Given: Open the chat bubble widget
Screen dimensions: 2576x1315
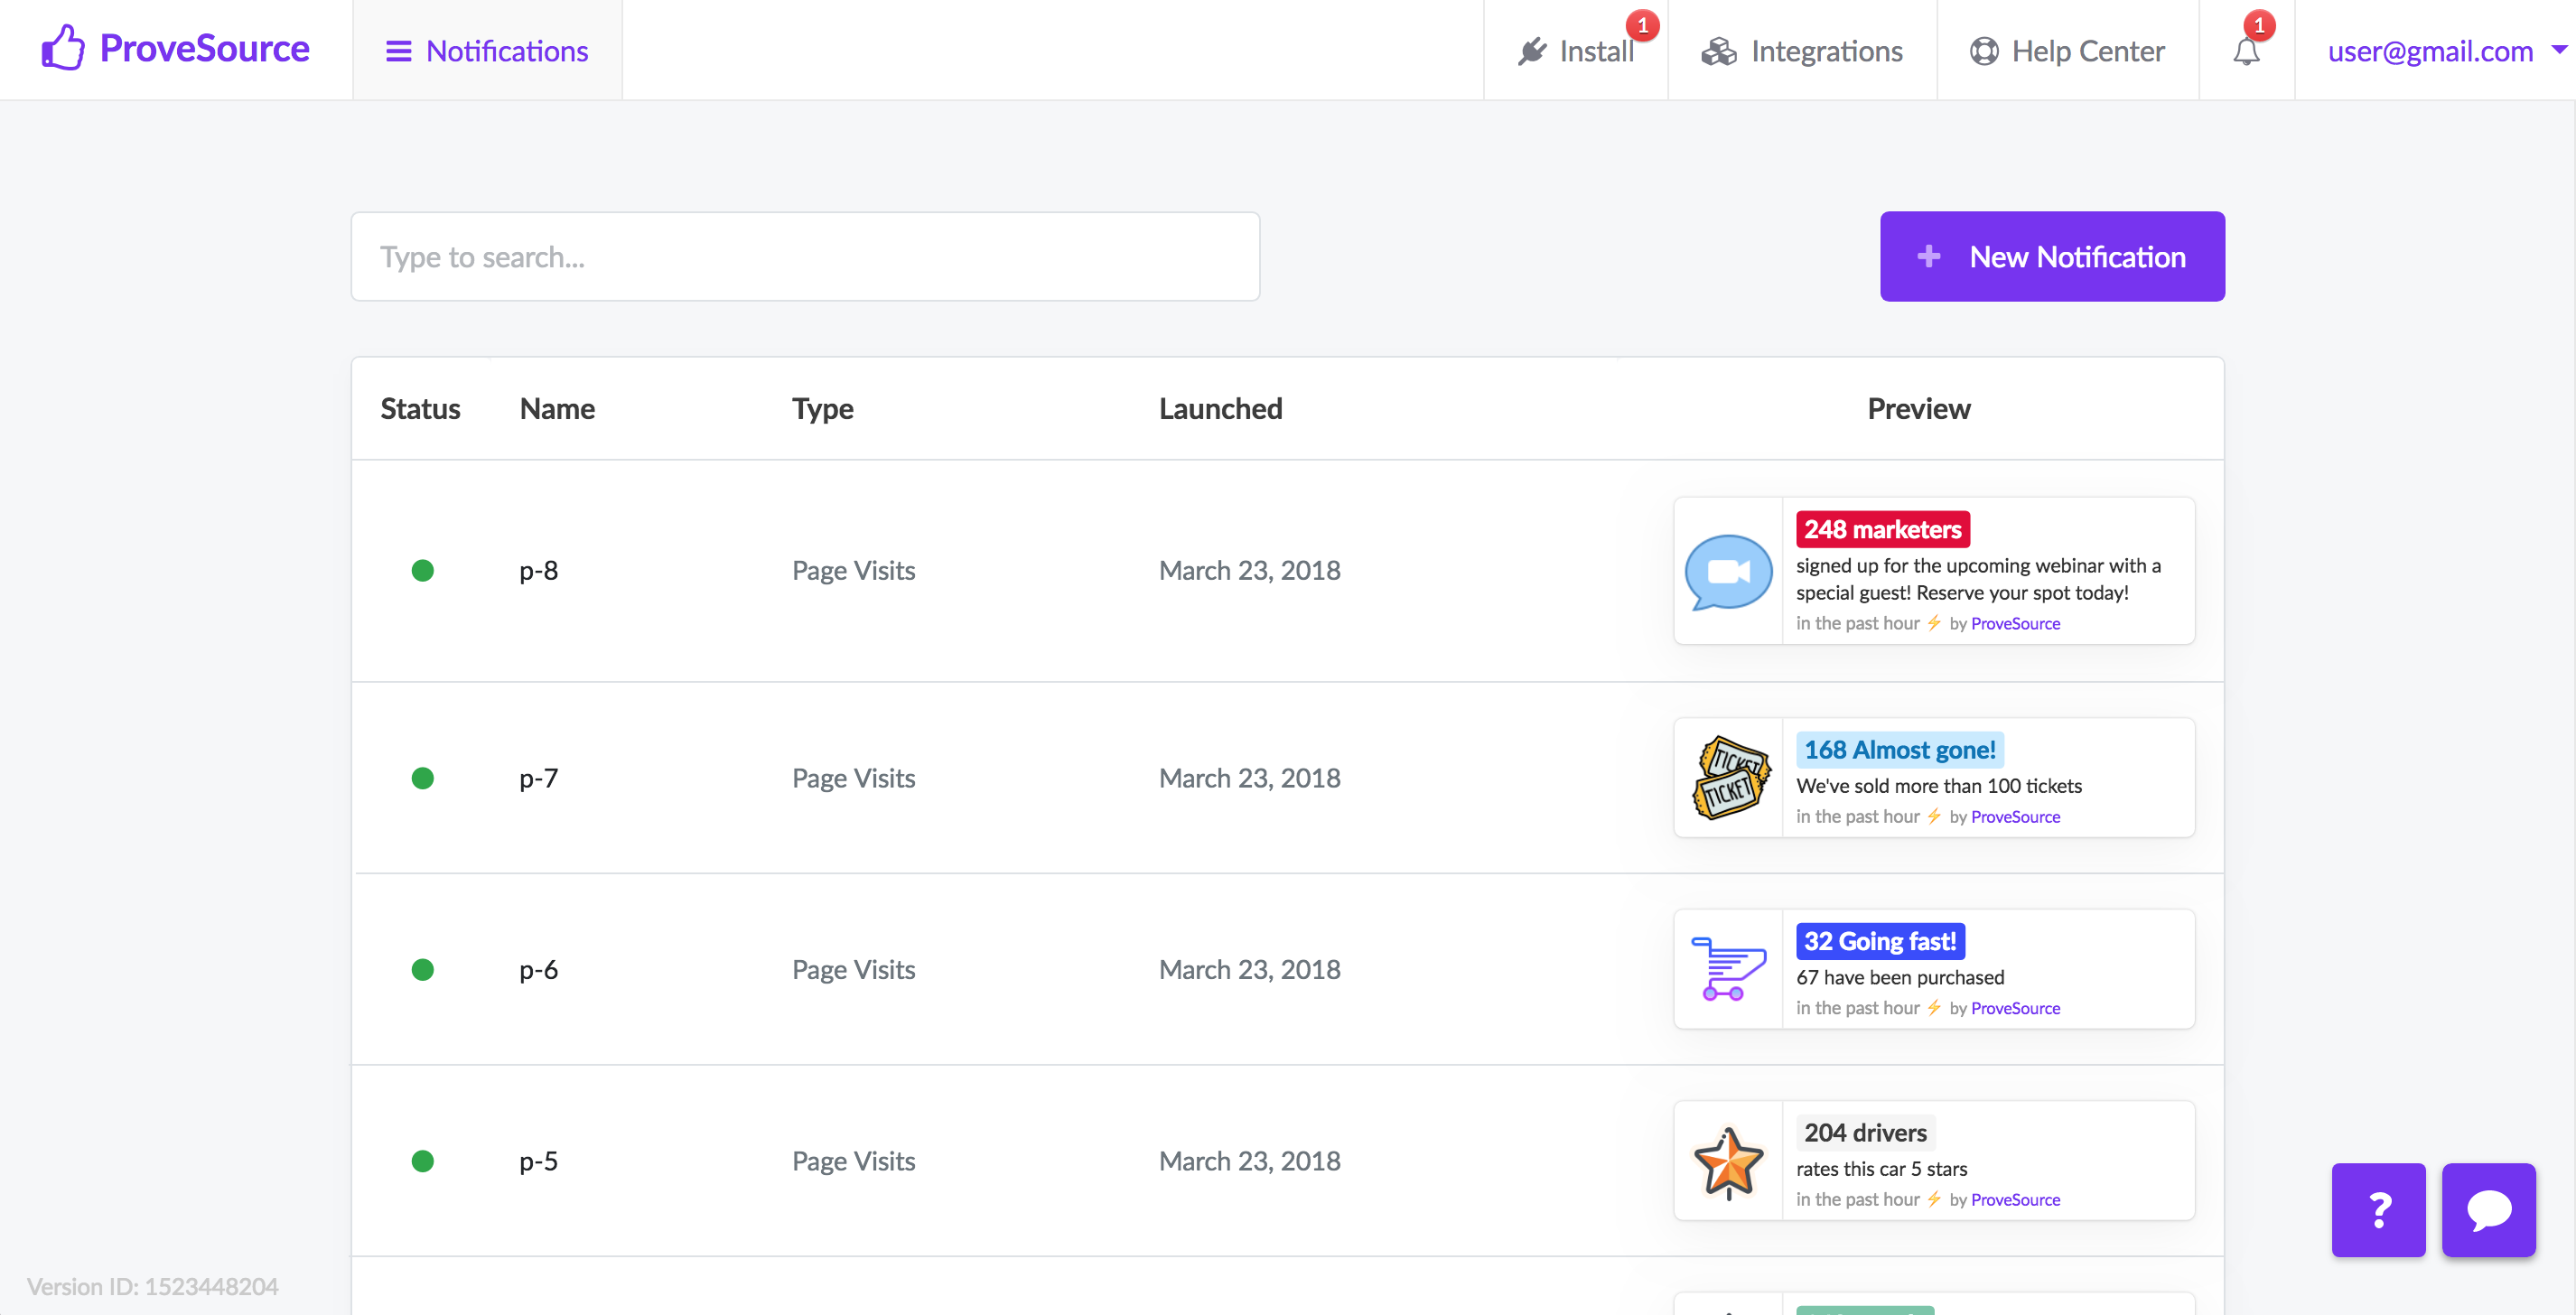Looking at the screenshot, I should 2488,1209.
